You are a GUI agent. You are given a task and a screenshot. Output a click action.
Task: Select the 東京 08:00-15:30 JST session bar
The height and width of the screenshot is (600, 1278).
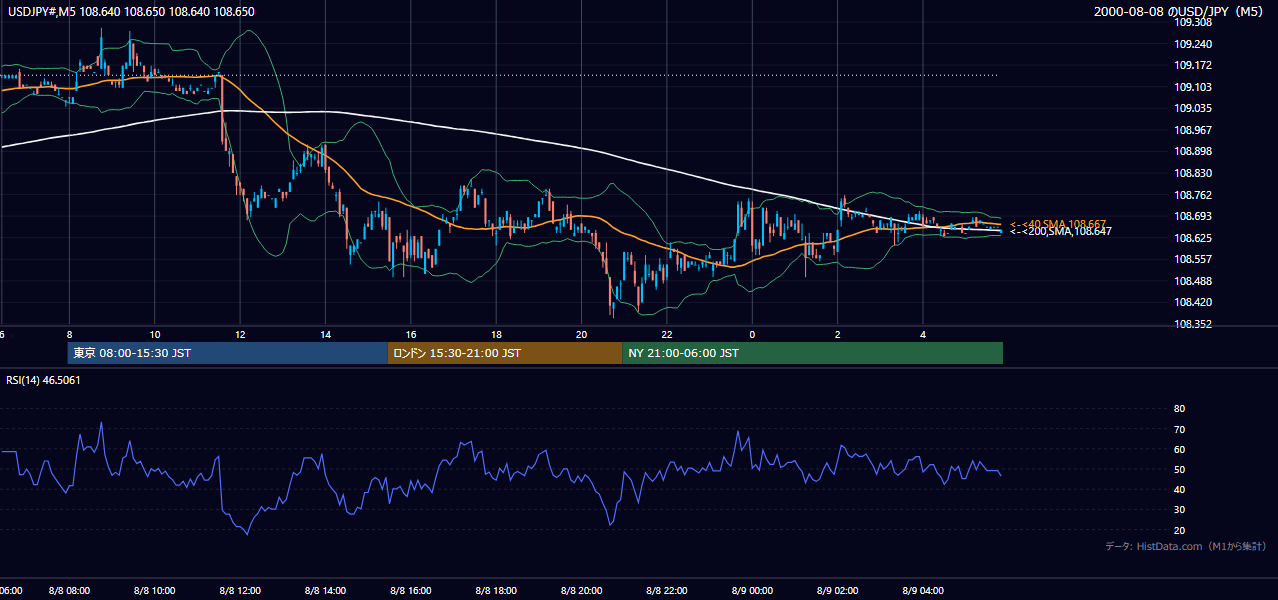tap(228, 353)
